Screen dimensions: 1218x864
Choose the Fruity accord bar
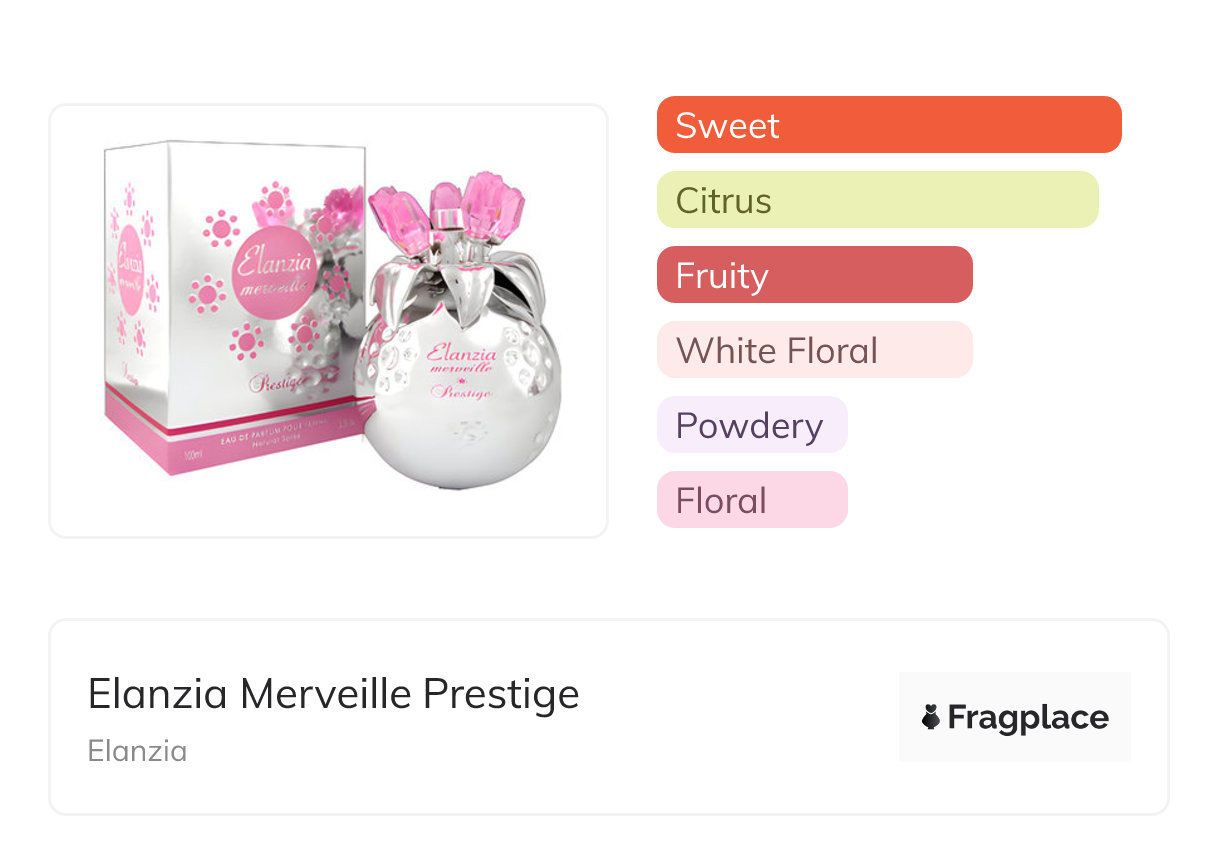coord(814,275)
